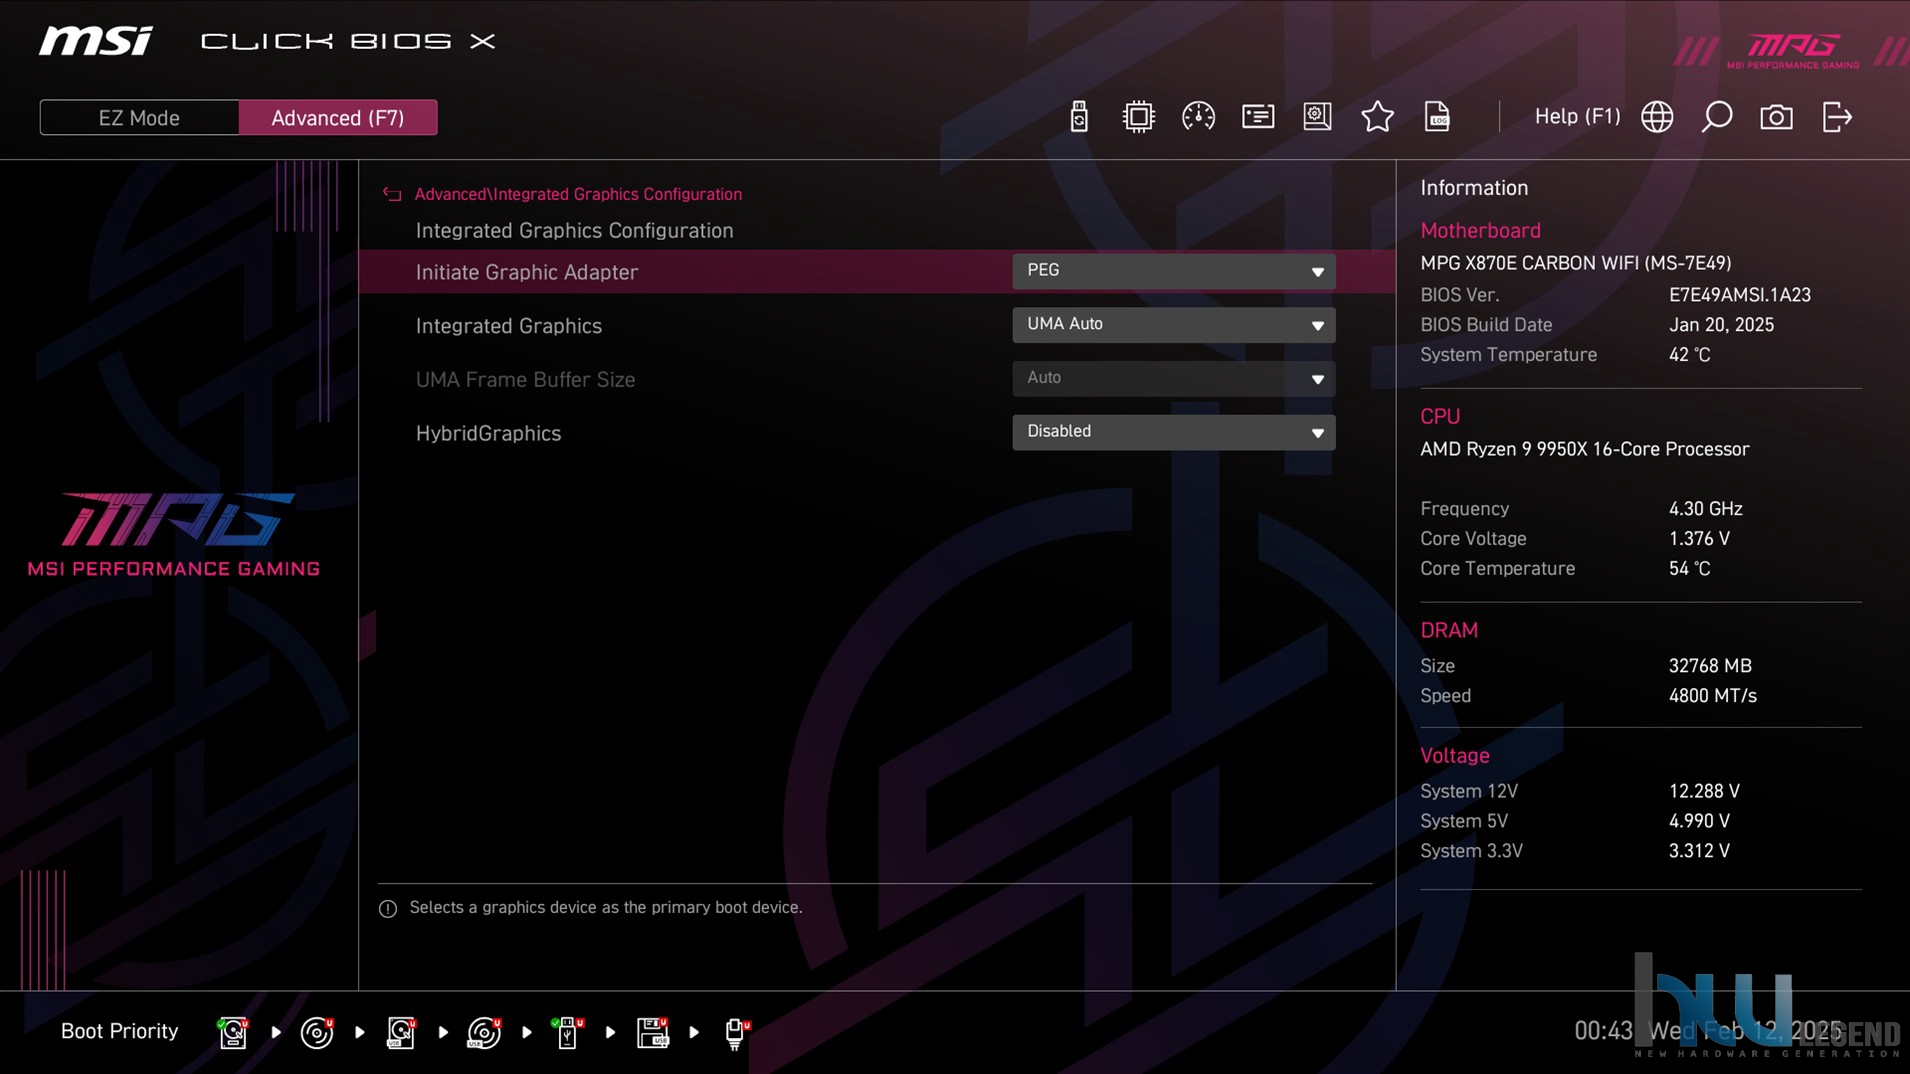
Task: Open Help (F1)
Action: [1577, 117]
